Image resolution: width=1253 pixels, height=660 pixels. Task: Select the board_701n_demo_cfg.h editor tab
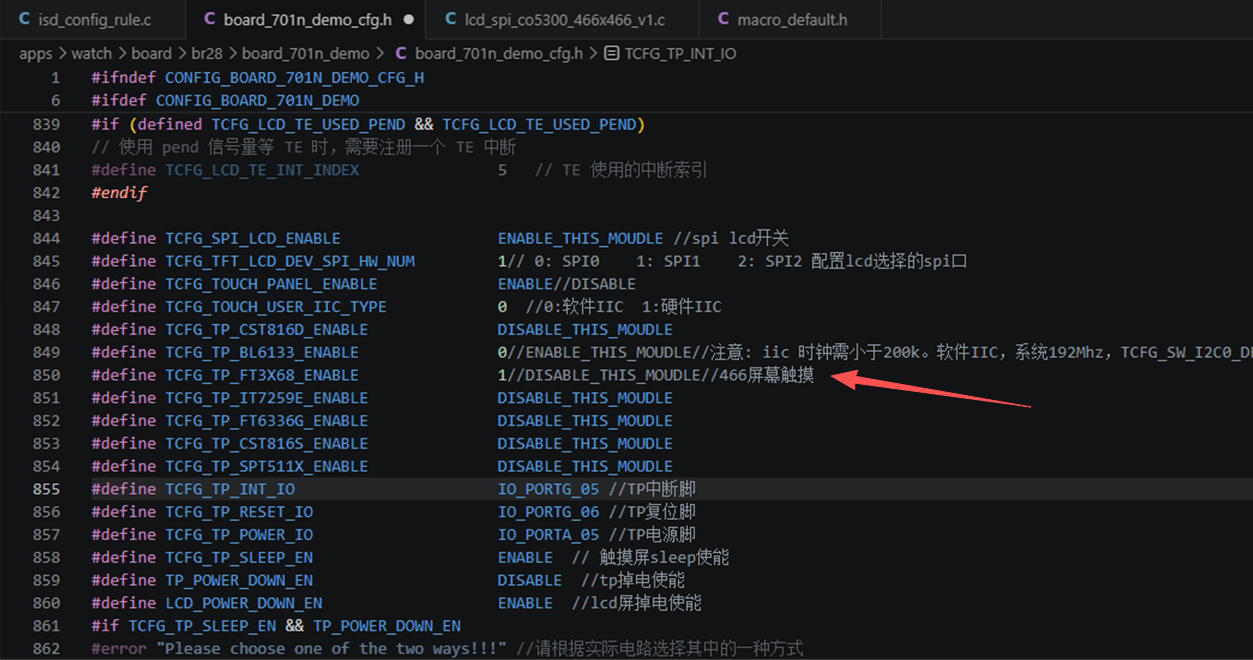pos(306,20)
